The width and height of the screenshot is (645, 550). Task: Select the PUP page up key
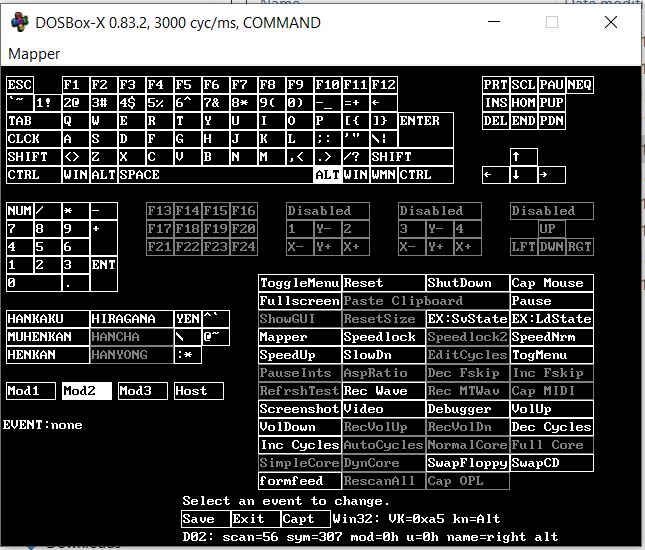tap(552, 102)
